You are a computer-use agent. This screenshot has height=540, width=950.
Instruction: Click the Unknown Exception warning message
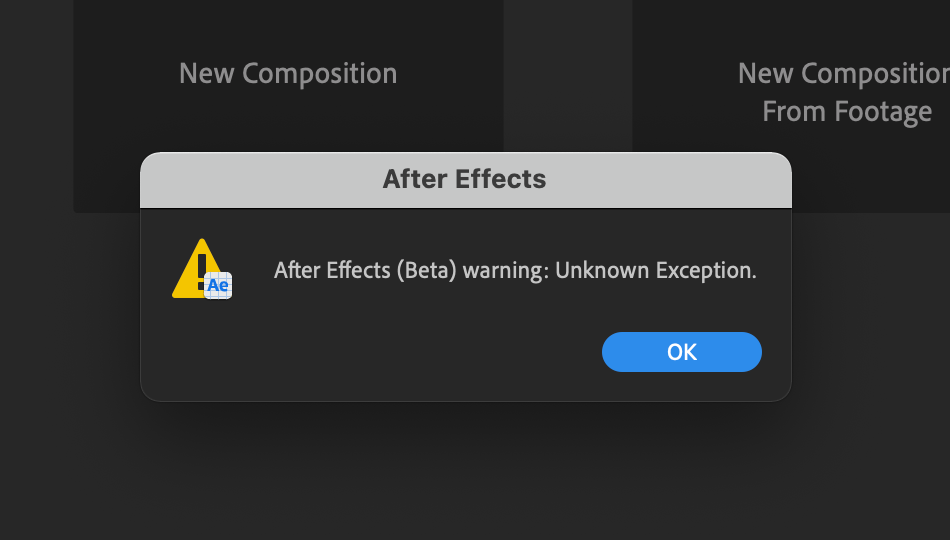tap(515, 270)
